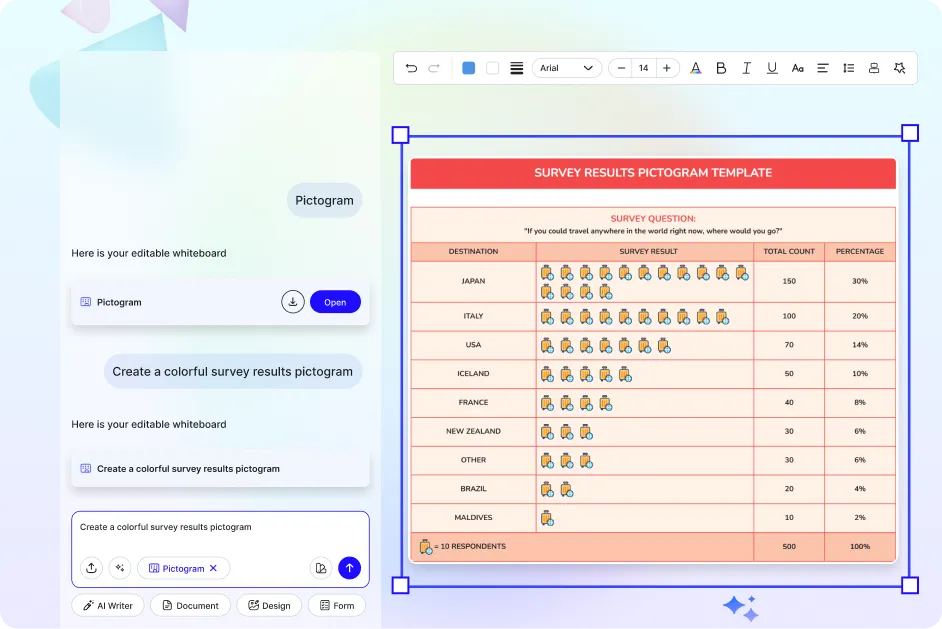Click the pin/magic icon at toolbar end

899,68
